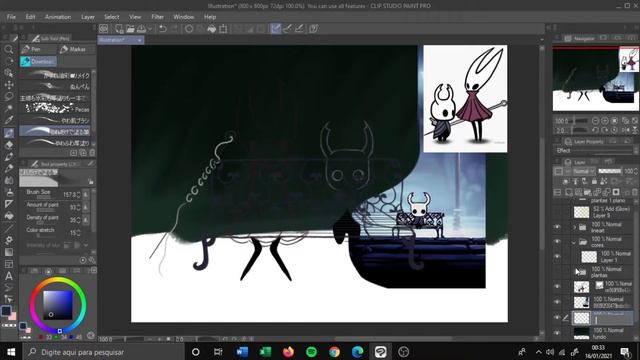Toggle Lock transparent pixels icon
Image resolution: width=640 pixels, height=360 pixels.
click(604, 181)
